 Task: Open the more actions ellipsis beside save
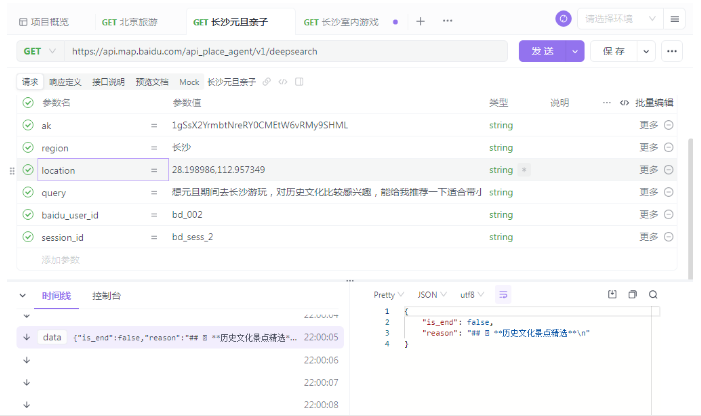coord(671,51)
